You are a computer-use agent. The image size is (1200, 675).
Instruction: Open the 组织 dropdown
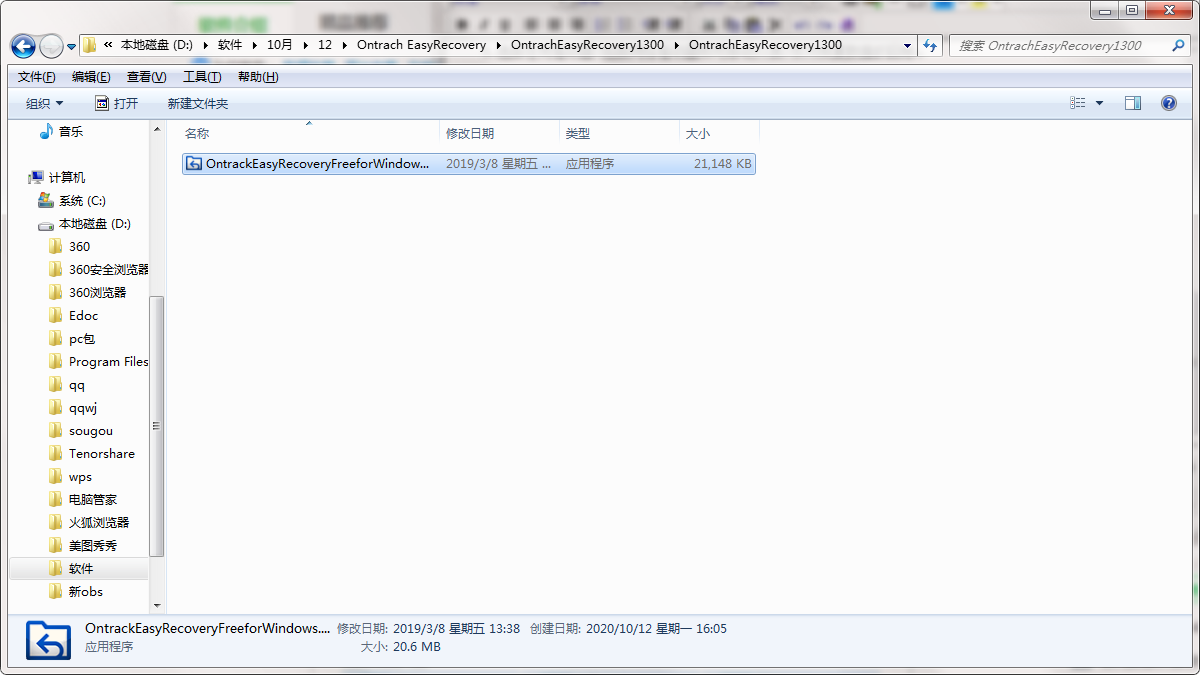(x=44, y=103)
